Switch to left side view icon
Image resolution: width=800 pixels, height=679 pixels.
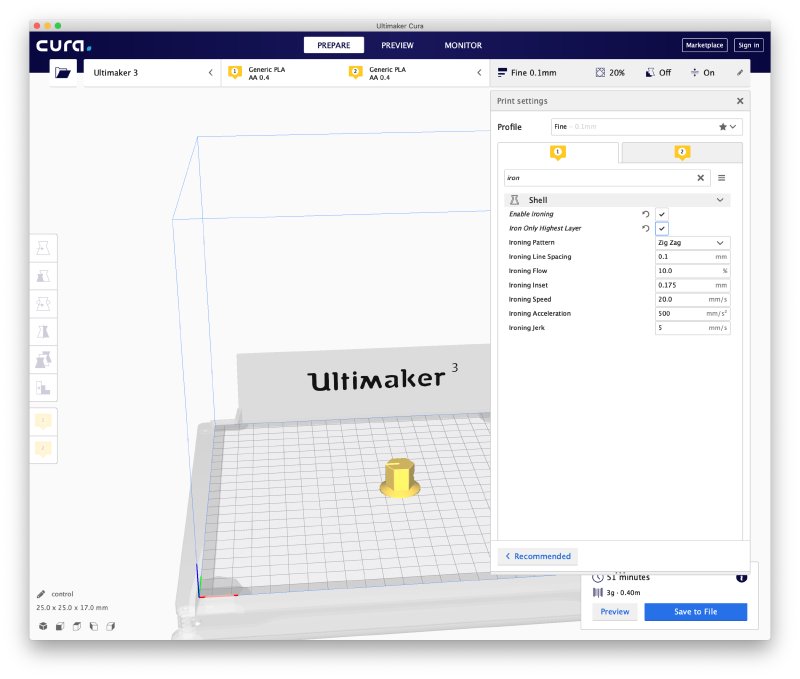[94, 626]
